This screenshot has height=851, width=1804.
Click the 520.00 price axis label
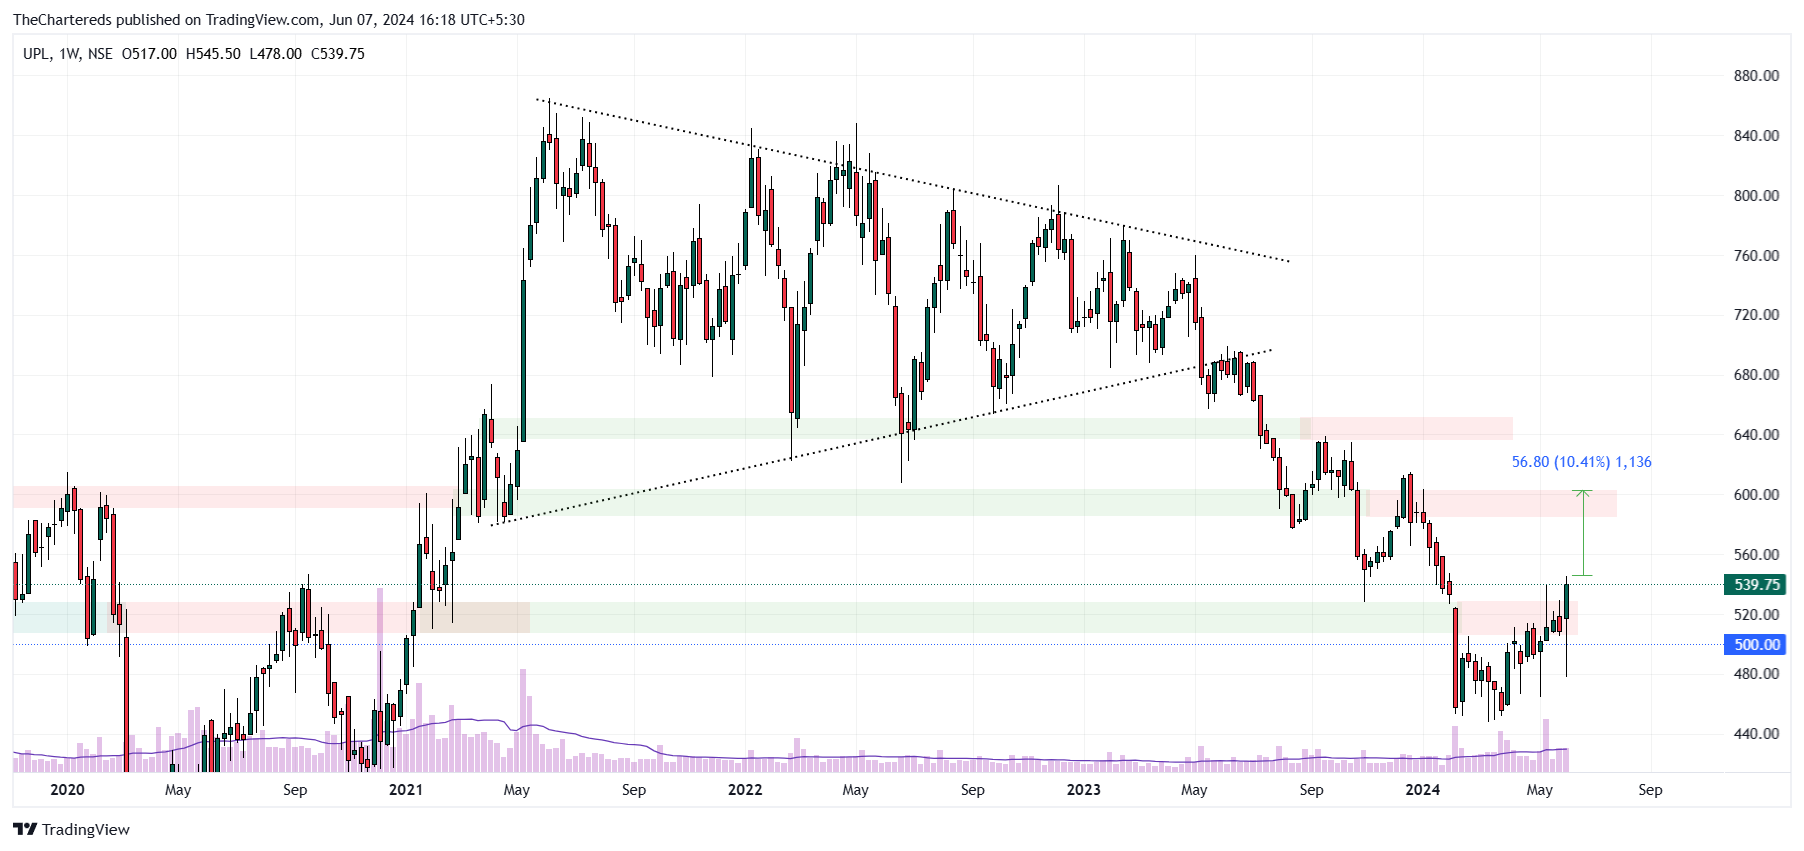point(1756,615)
